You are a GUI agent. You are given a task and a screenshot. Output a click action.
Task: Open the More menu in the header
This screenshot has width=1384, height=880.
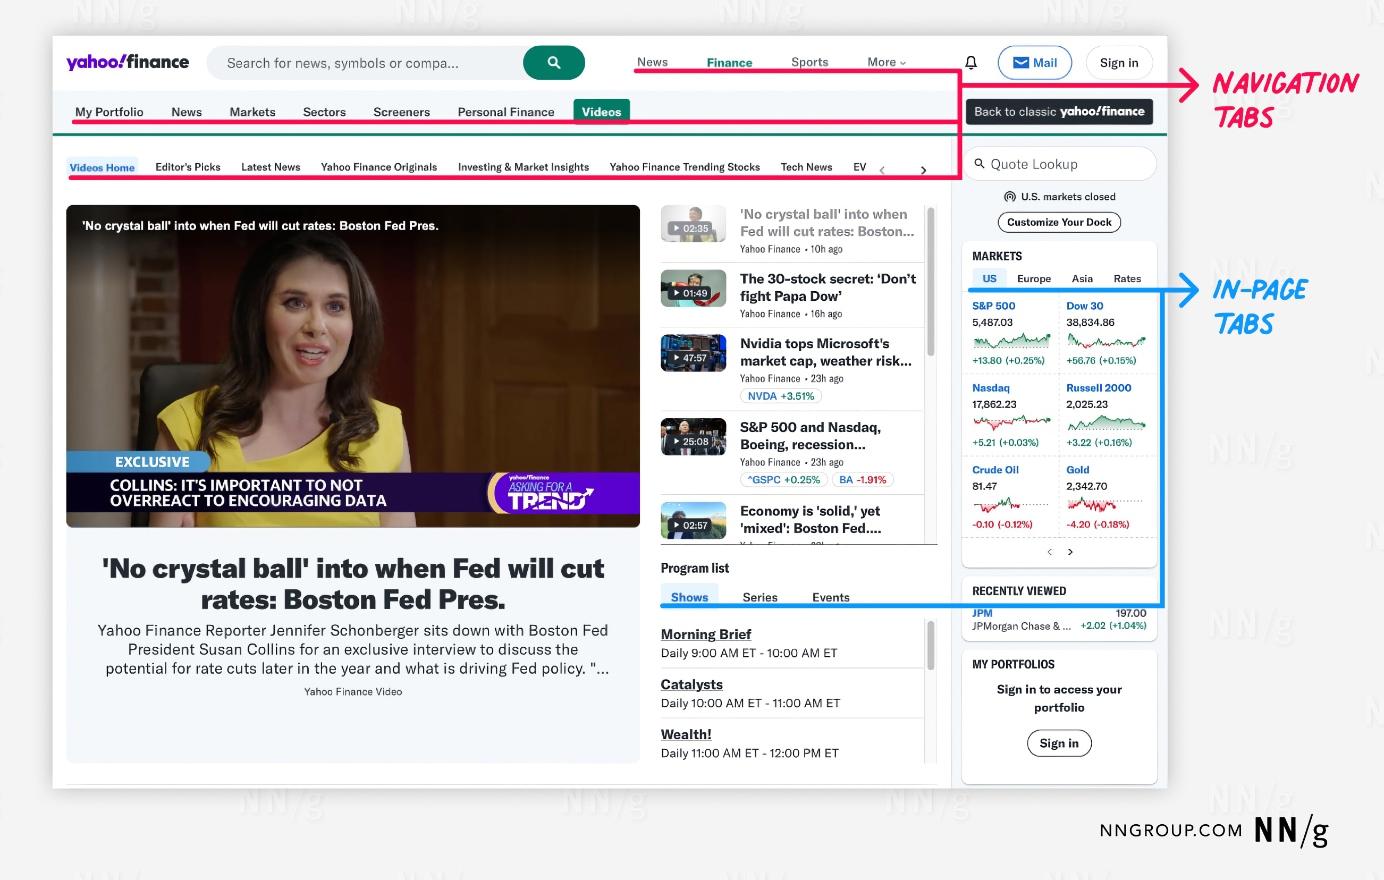coord(884,61)
